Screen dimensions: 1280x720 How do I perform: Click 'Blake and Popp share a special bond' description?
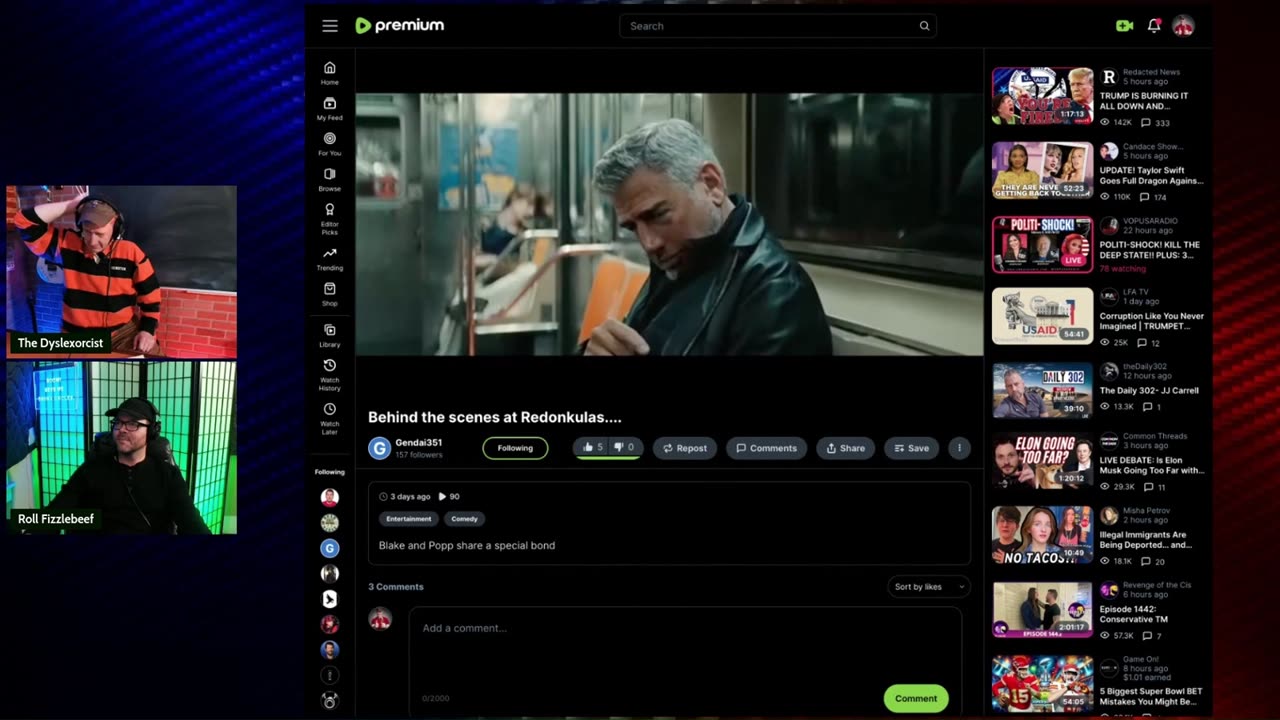tap(467, 545)
